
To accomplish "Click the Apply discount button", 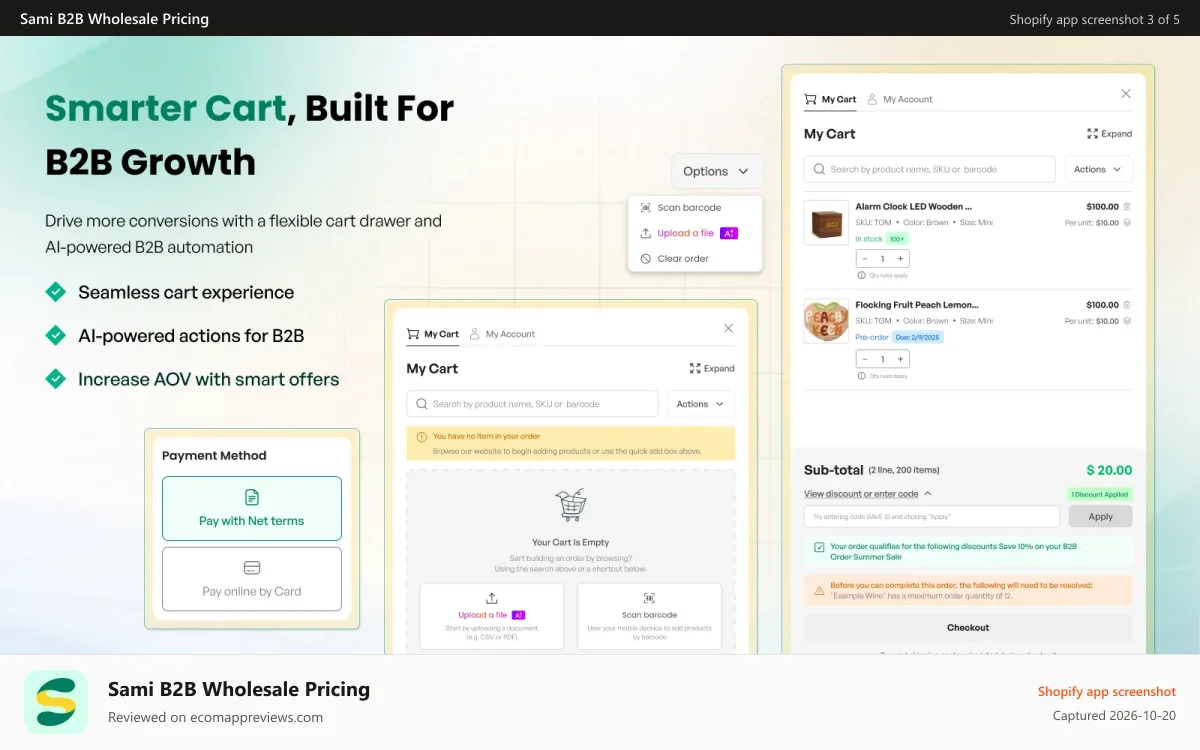I will (1100, 517).
